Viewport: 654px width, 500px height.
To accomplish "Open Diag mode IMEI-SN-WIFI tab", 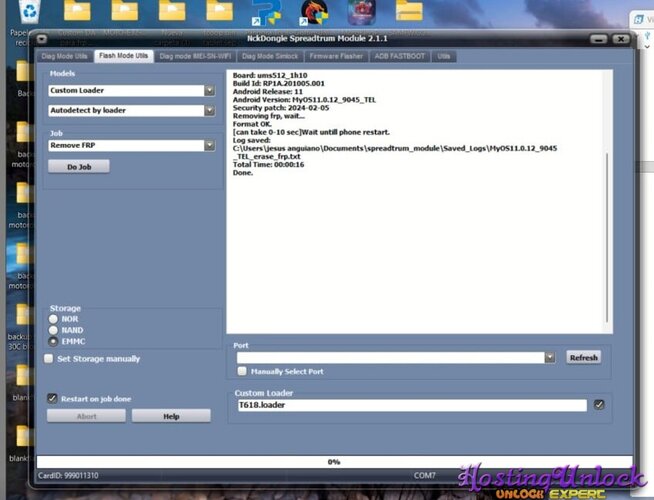I will coord(195,56).
